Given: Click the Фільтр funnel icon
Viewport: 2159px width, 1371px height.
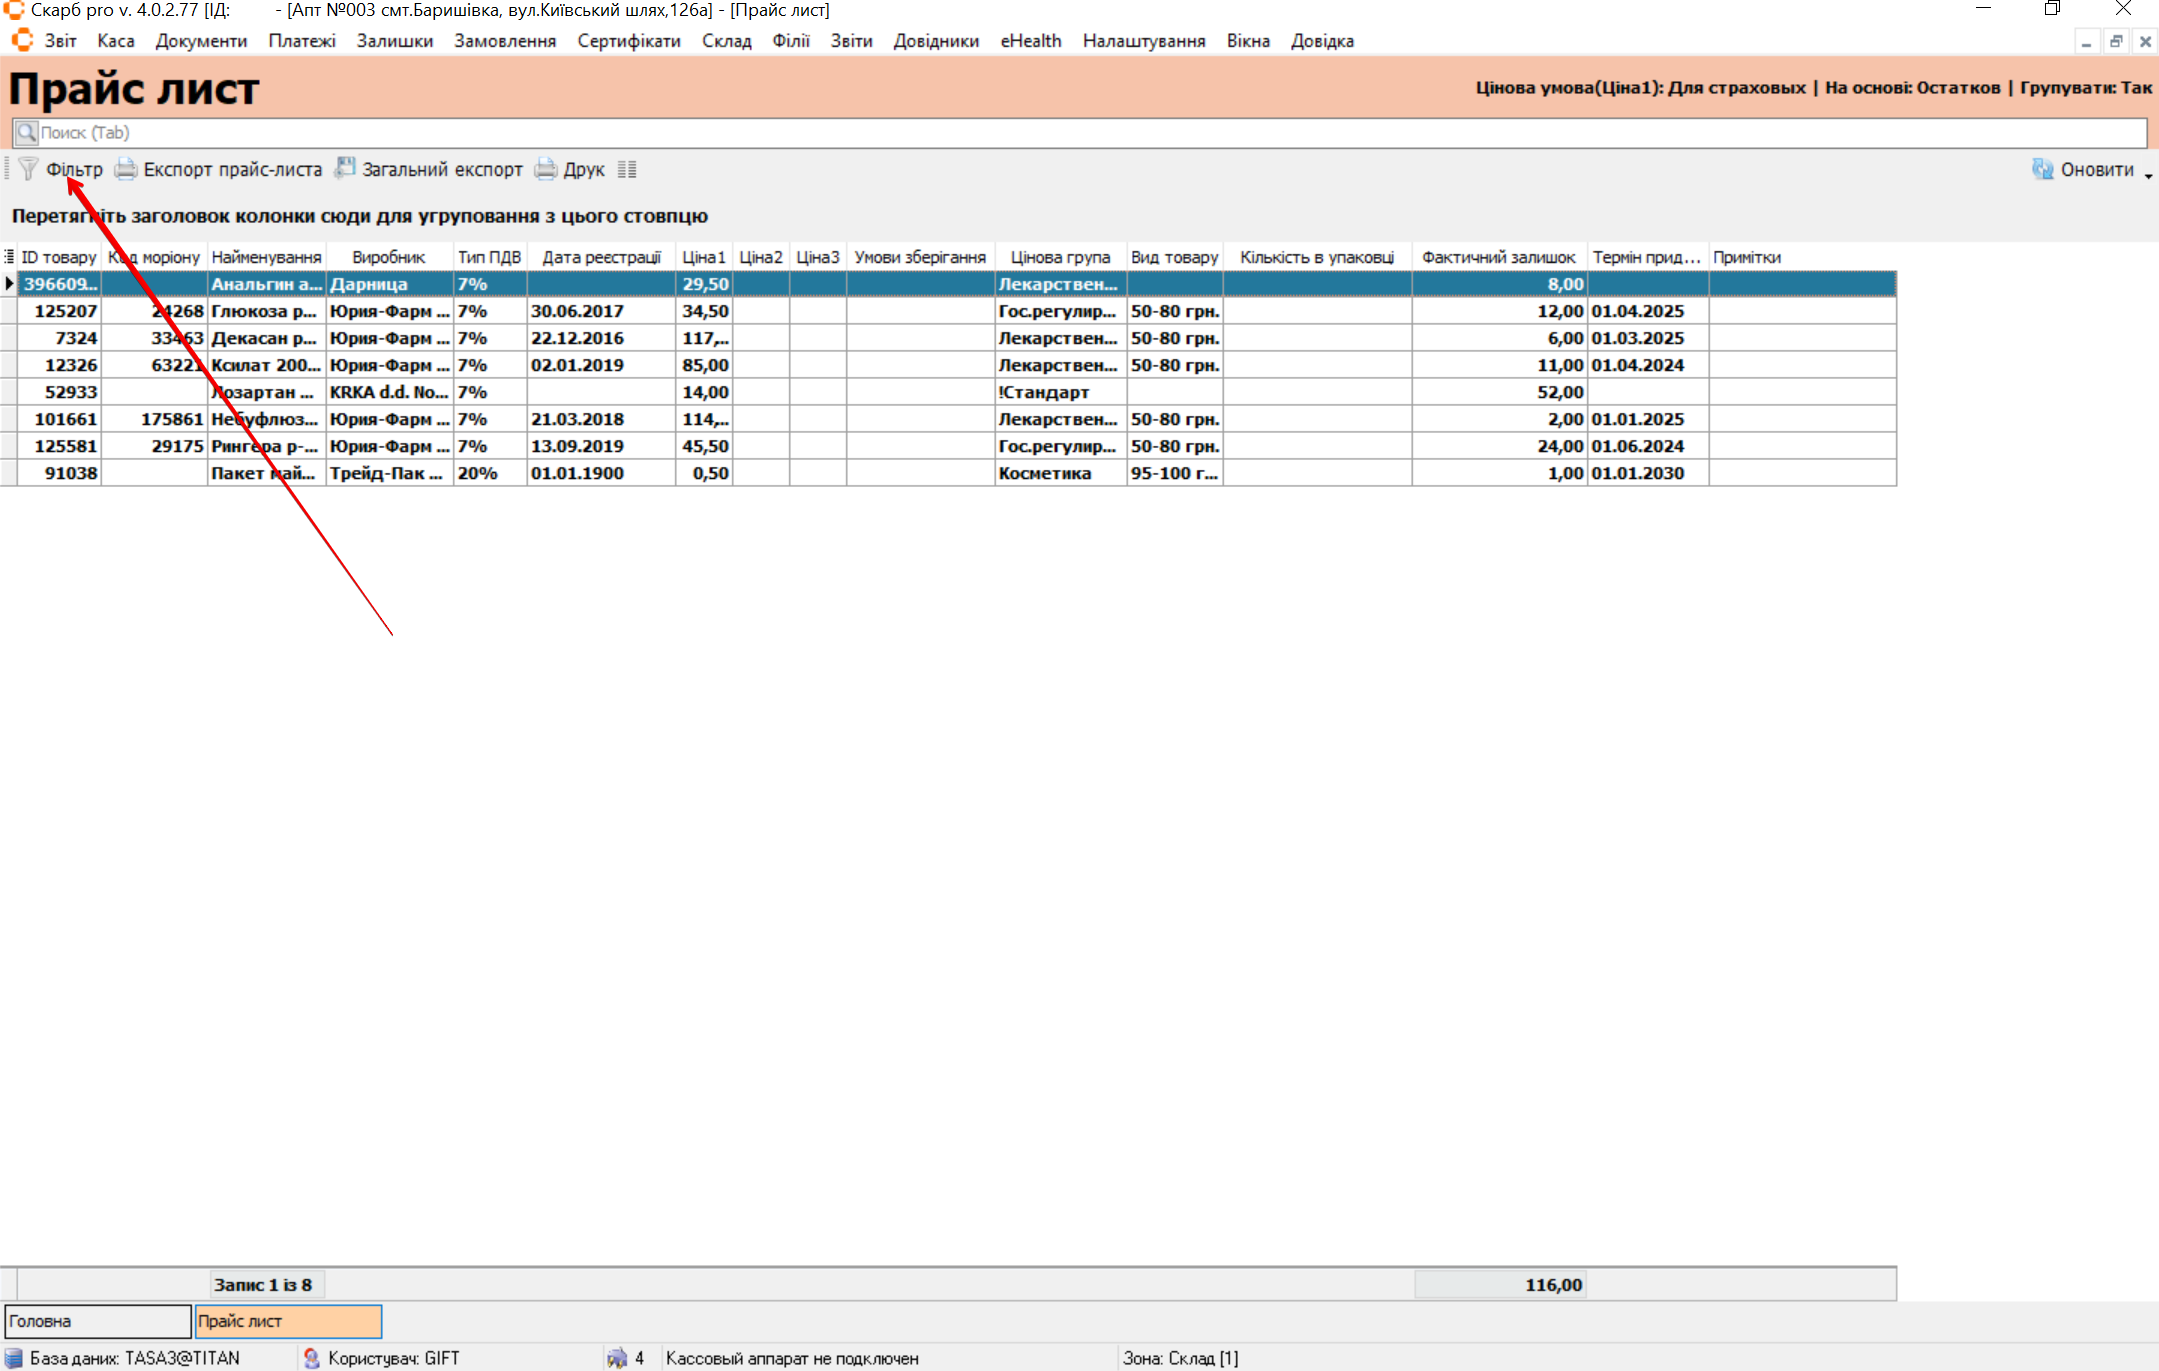Looking at the screenshot, I should coord(28,169).
